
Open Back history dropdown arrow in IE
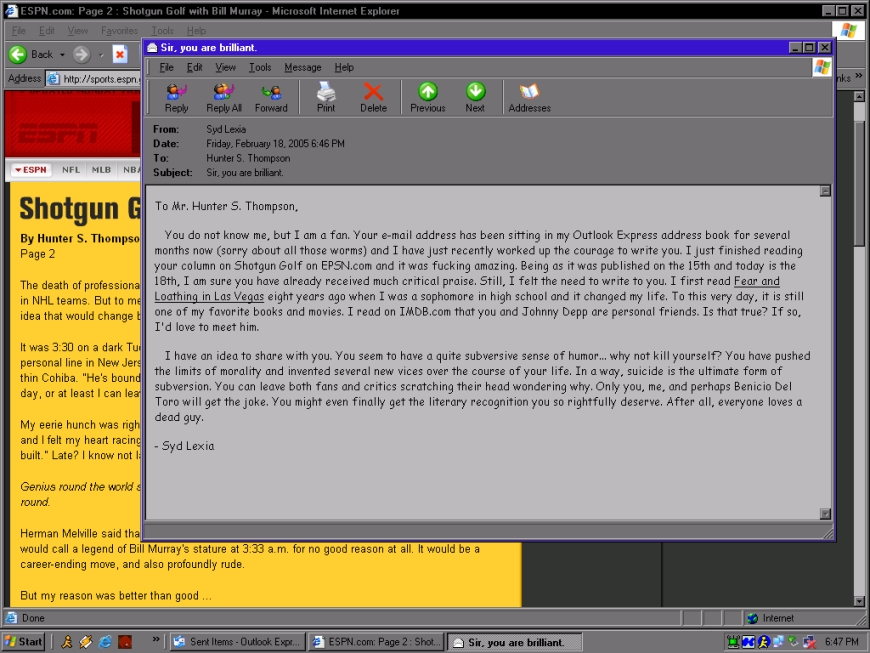[62, 55]
